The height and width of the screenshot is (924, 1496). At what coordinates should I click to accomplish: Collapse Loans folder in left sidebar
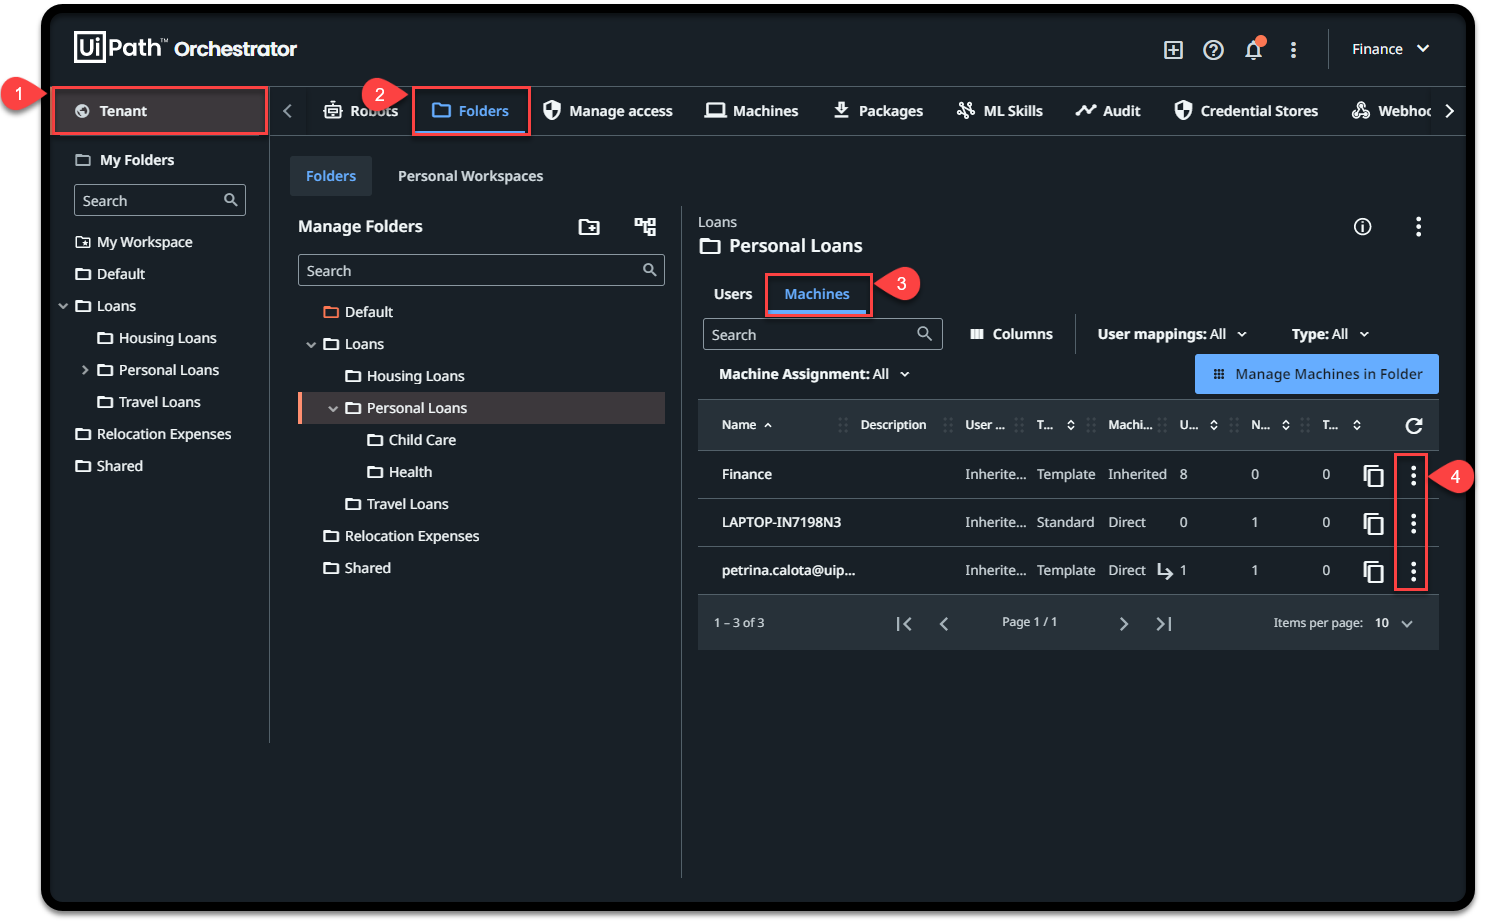pos(63,306)
